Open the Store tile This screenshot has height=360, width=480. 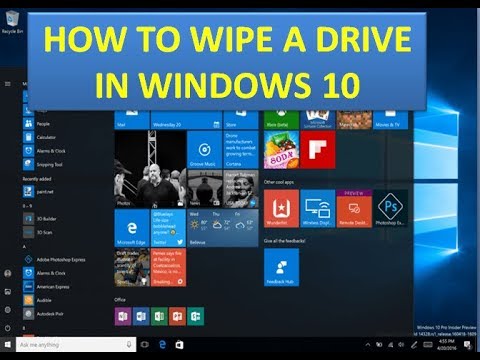point(241,120)
